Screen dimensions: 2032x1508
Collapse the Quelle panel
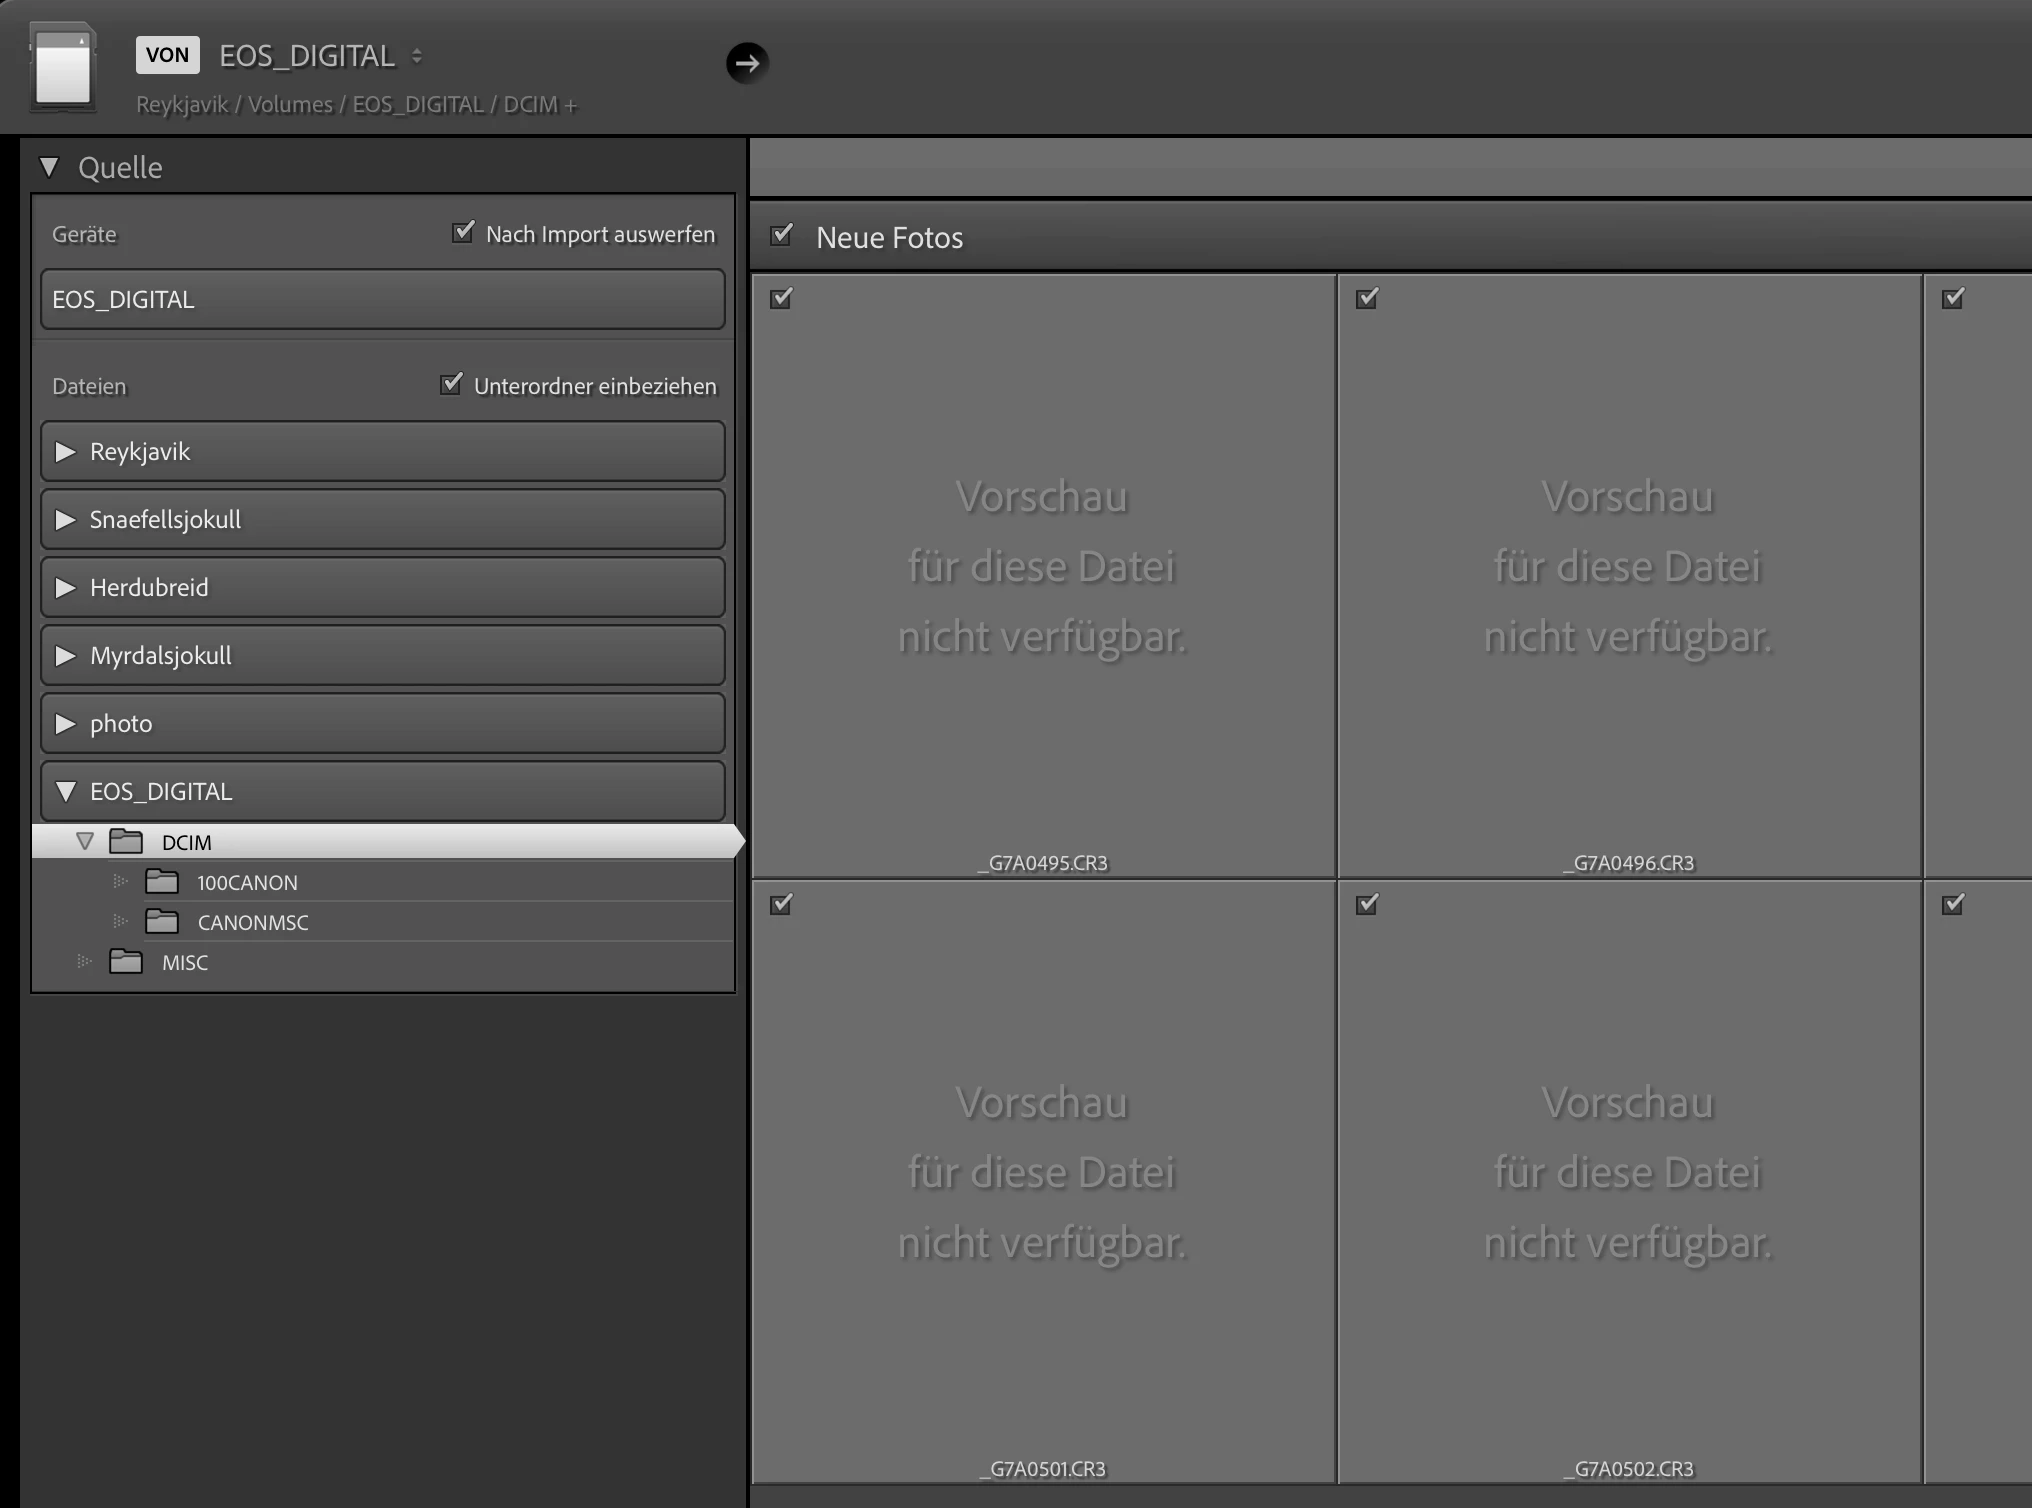(x=49, y=167)
